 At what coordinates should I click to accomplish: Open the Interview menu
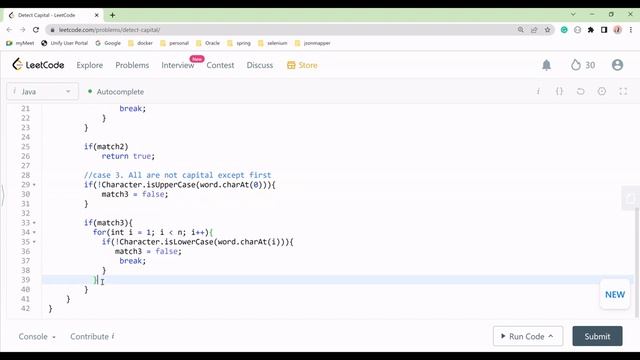[x=178, y=65]
